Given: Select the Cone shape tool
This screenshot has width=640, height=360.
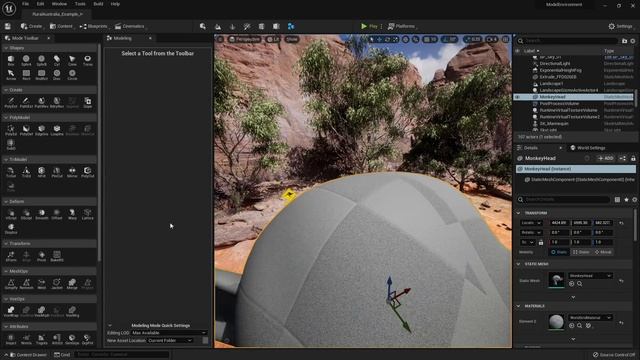Looking at the screenshot, I should tap(72, 60).
